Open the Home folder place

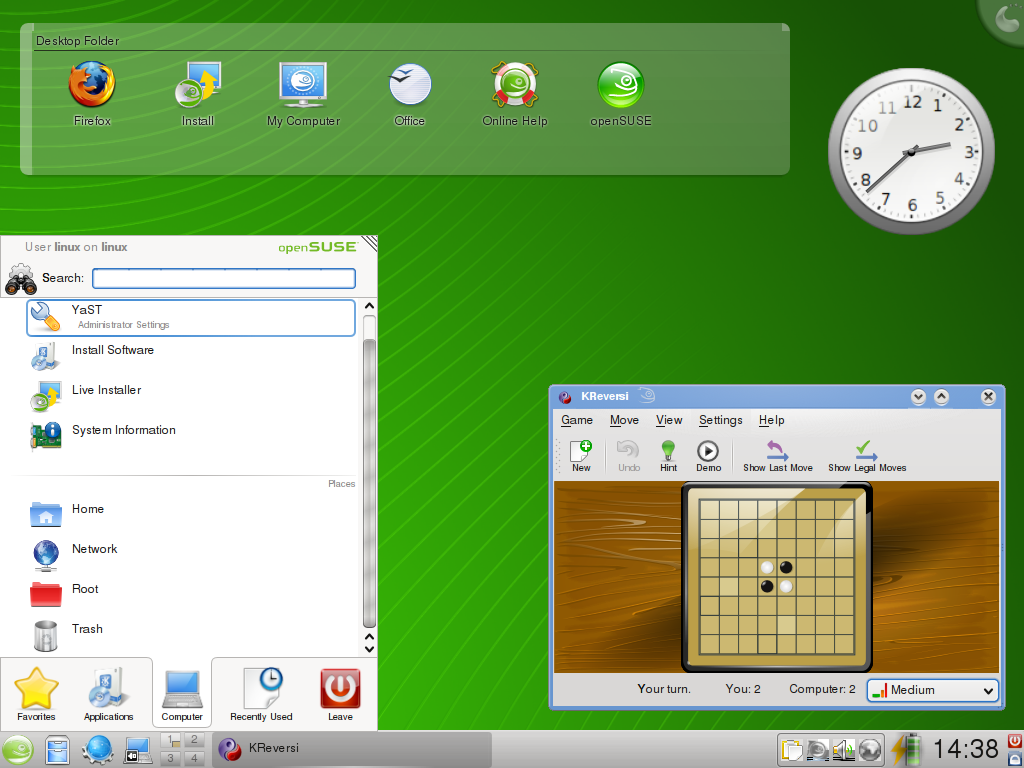pyautogui.click(x=191, y=515)
